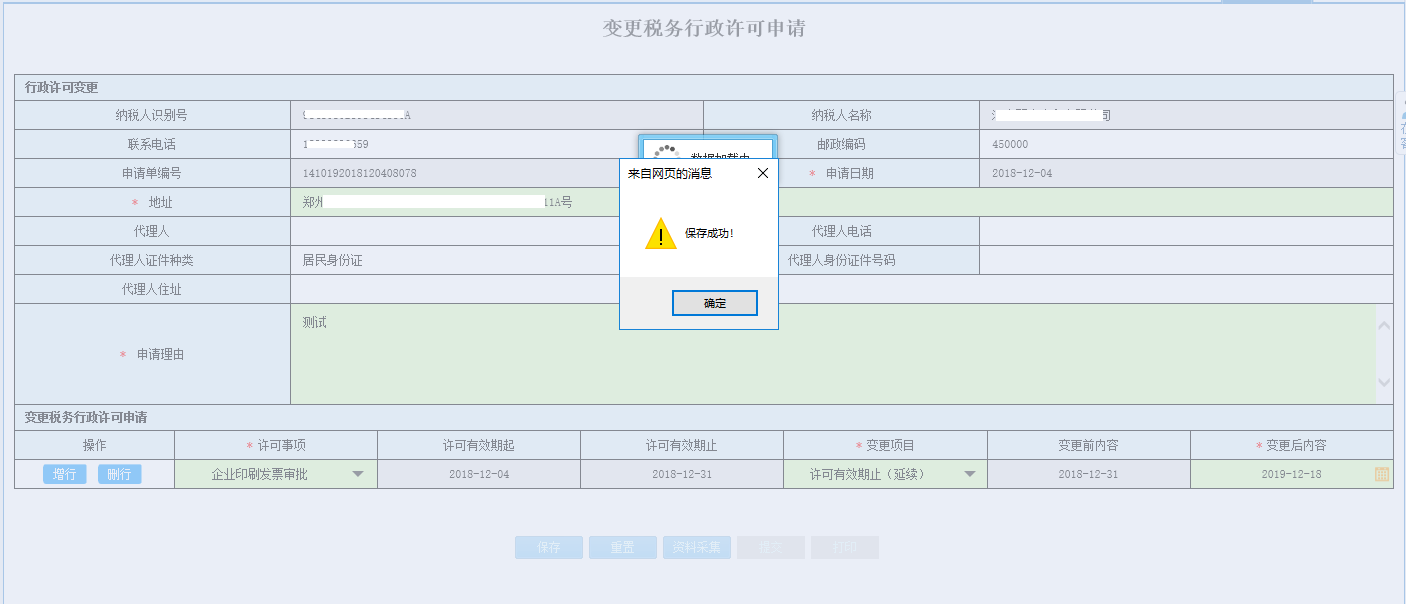Screen dimensions: 1406x604
Task: Click the 打印 print button
Action: pos(844,547)
